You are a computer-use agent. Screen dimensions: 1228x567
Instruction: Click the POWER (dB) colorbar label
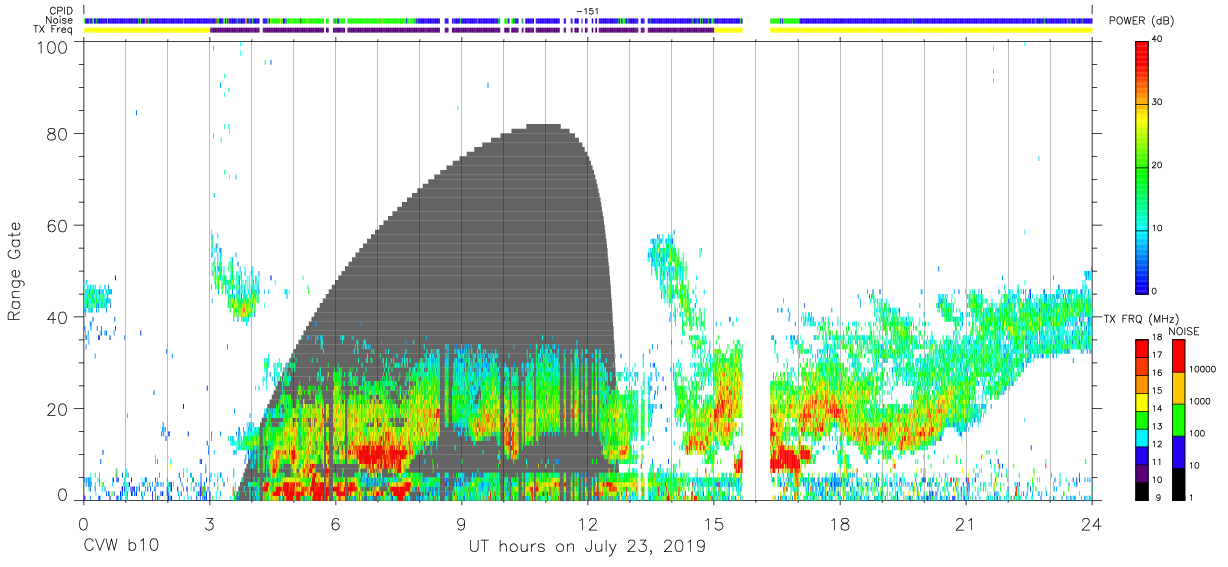(1142, 21)
